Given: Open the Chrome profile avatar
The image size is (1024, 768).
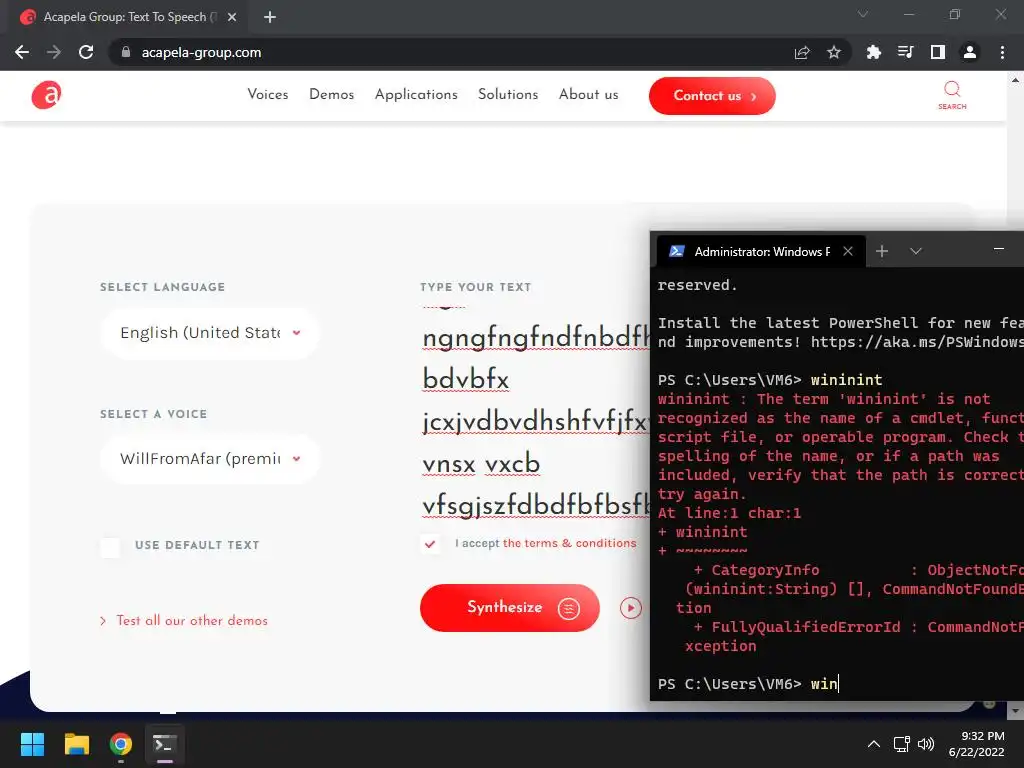Looking at the screenshot, I should [970, 52].
